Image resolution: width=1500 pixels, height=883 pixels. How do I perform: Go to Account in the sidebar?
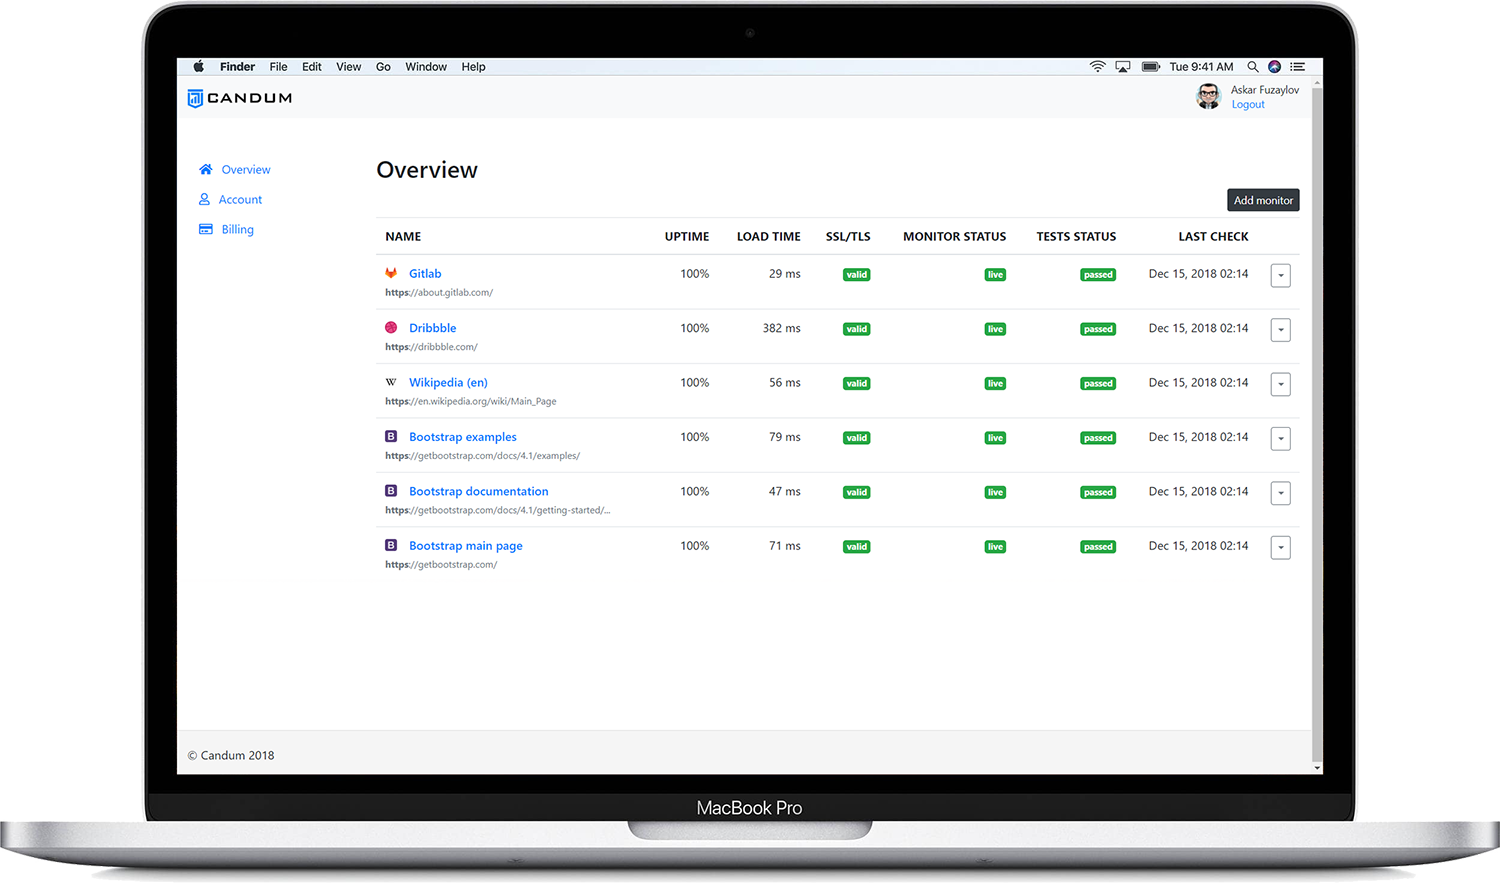240,200
